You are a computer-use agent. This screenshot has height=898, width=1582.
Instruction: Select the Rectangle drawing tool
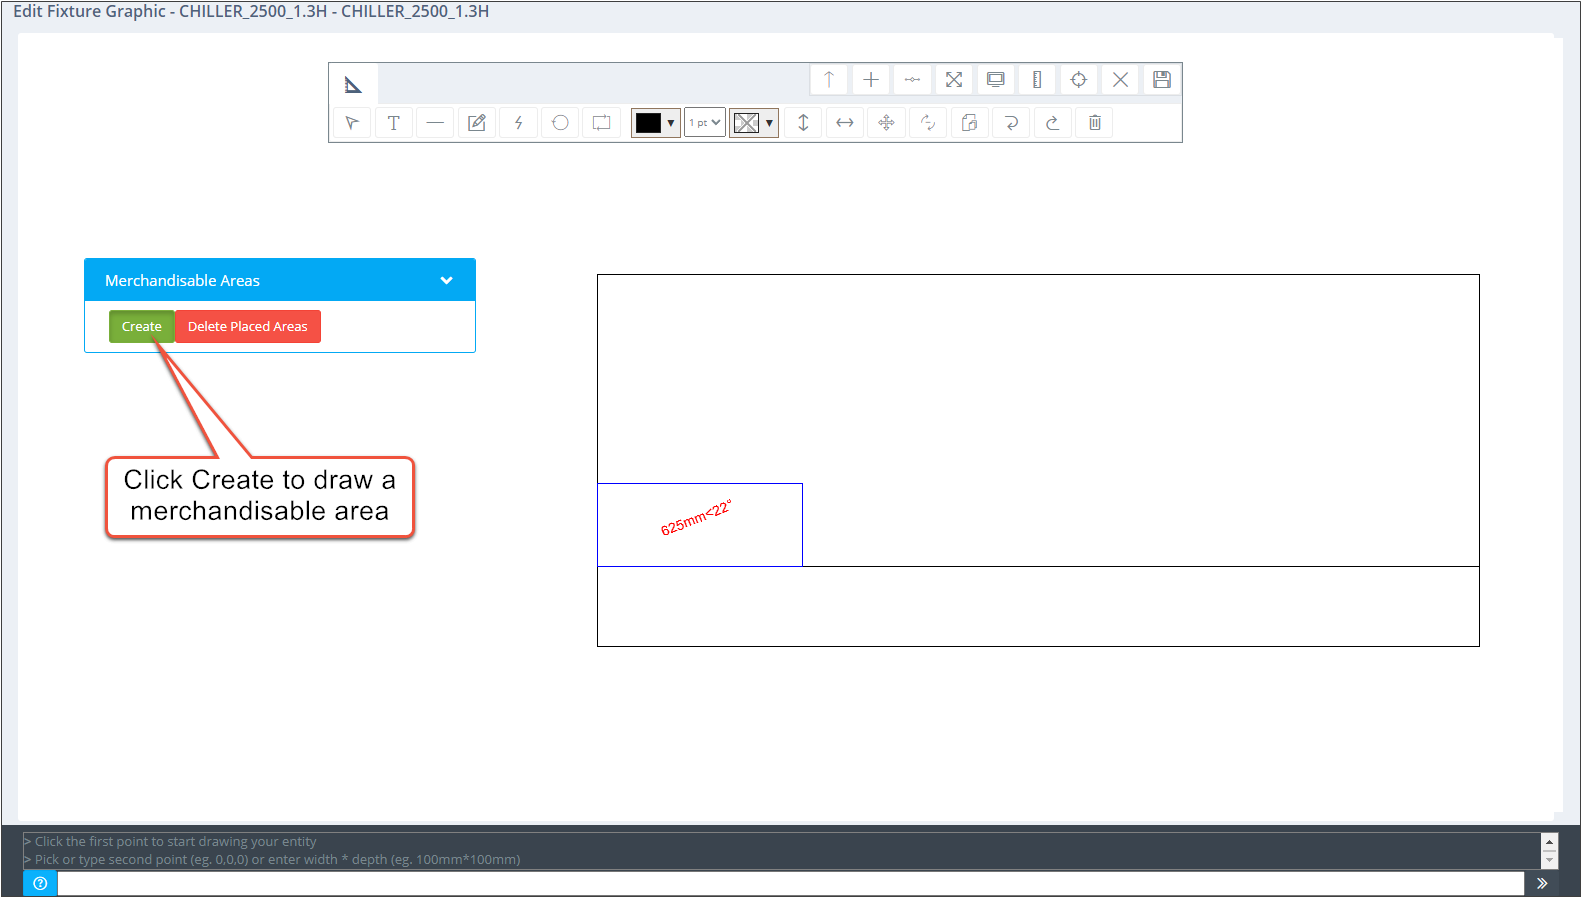tap(602, 123)
